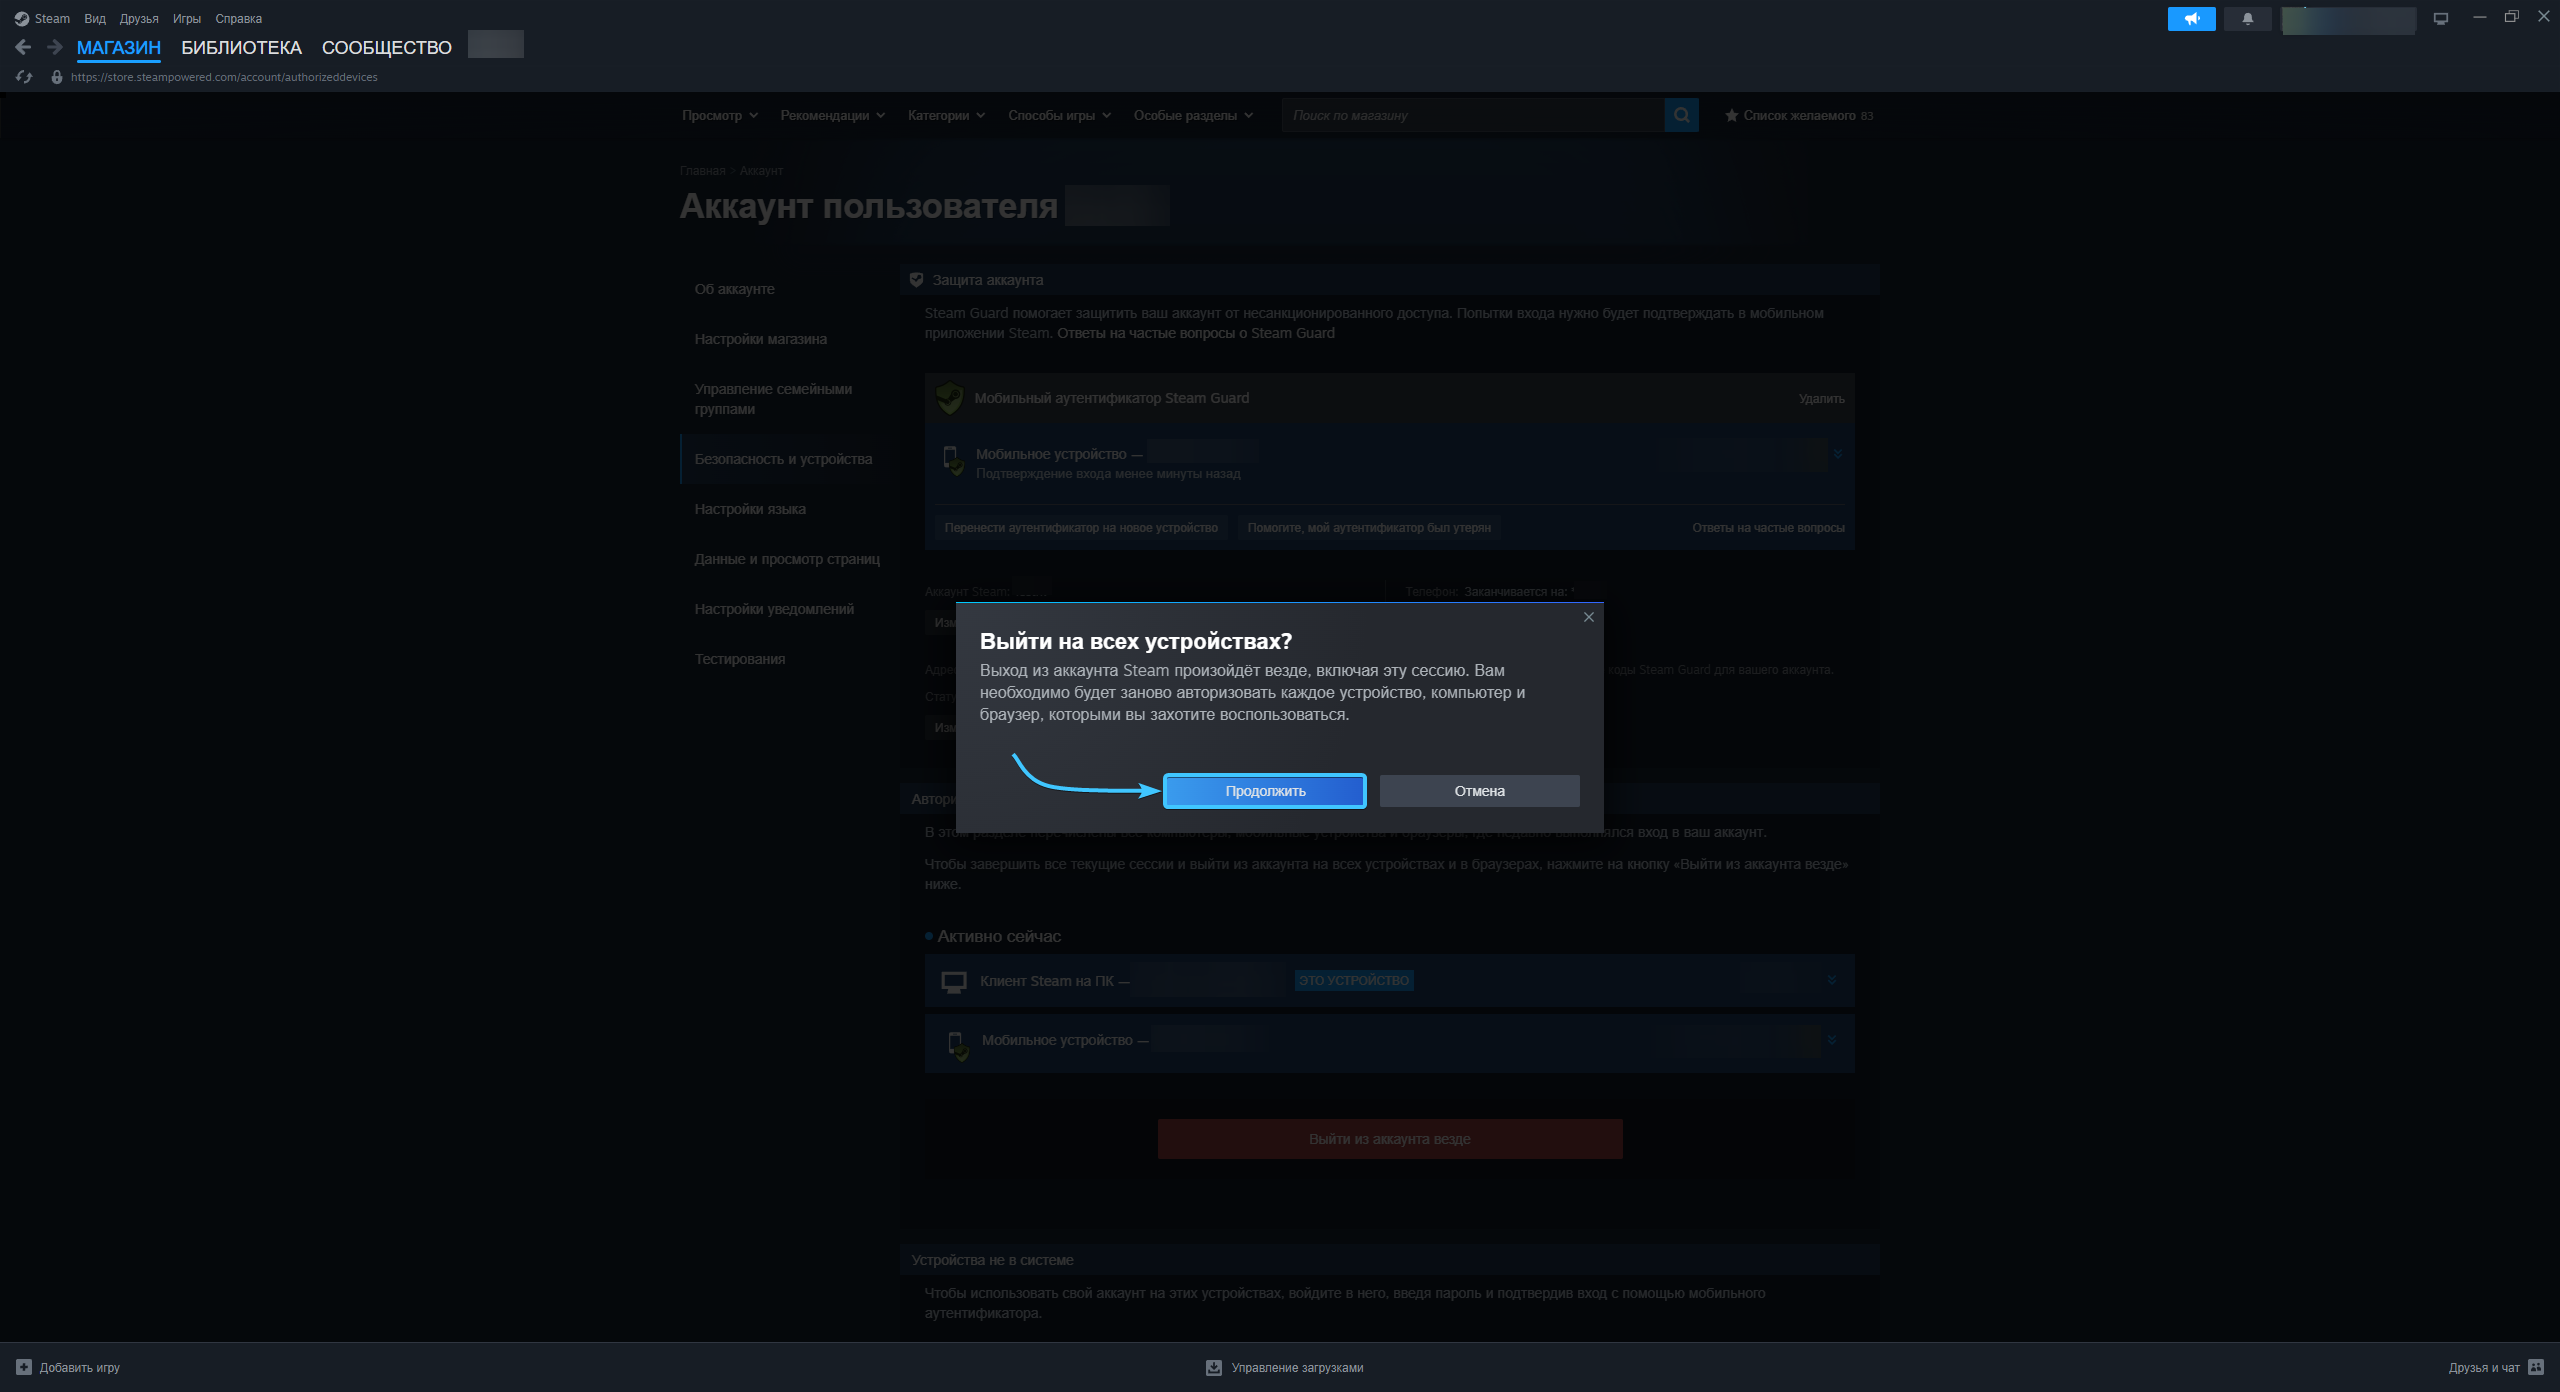Expand the Категории dropdown
This screenshot has height=1392, width=2560.
click(946, 115)
